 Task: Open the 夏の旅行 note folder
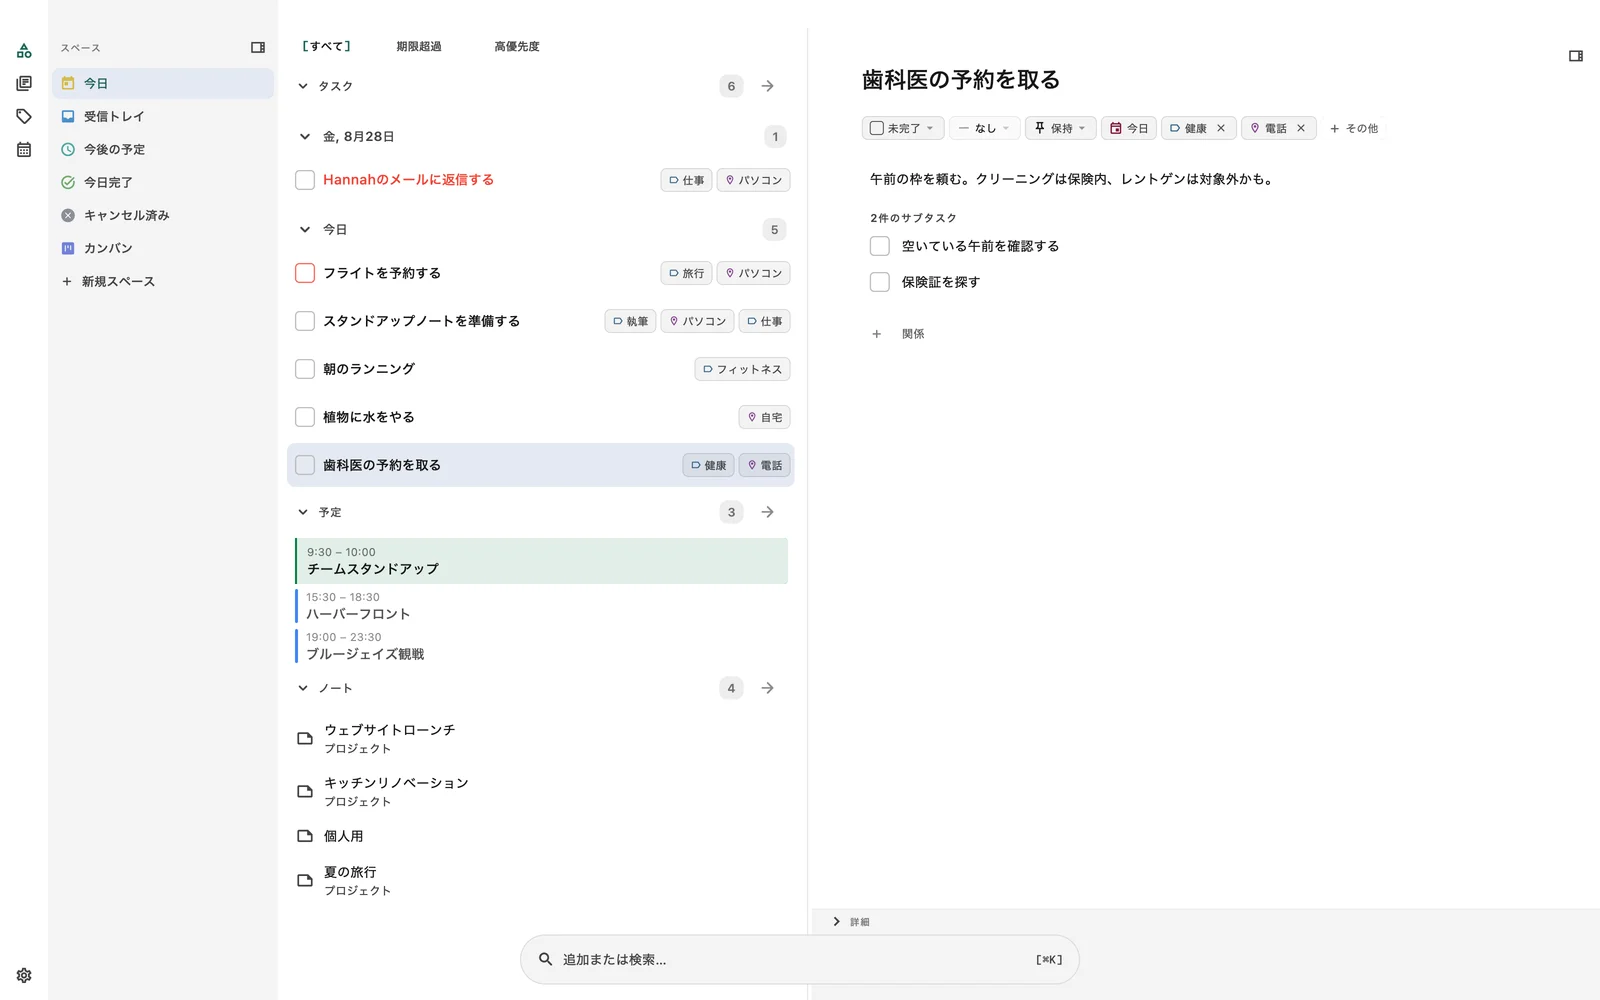305,880
